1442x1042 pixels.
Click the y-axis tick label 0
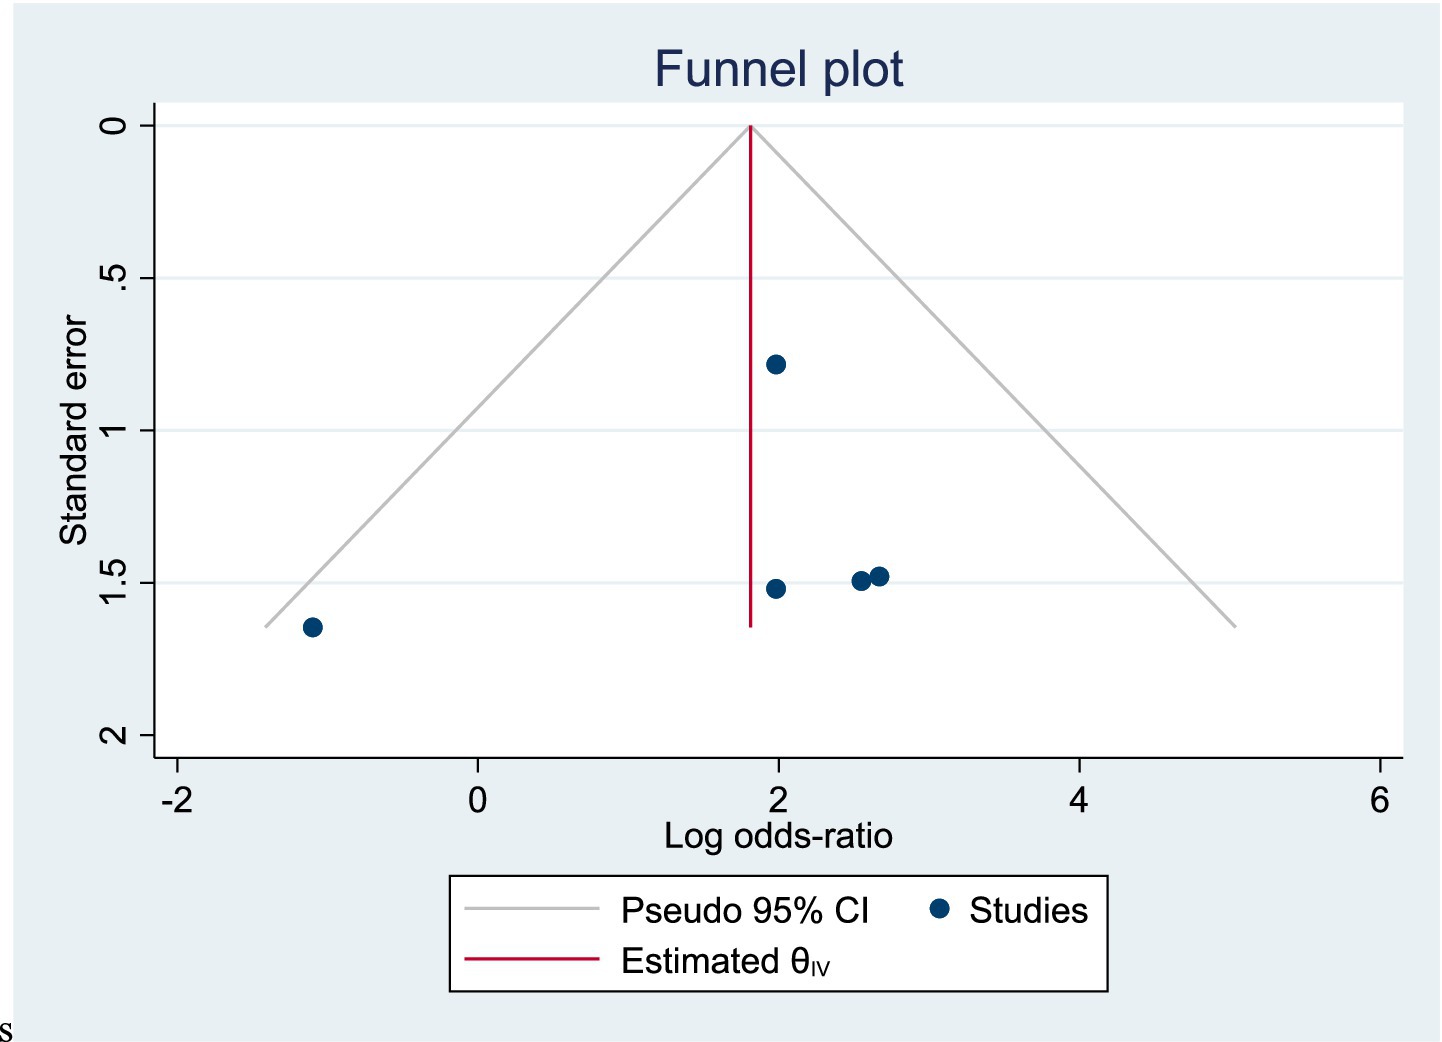pyautogui.click(x=115, y=125)
